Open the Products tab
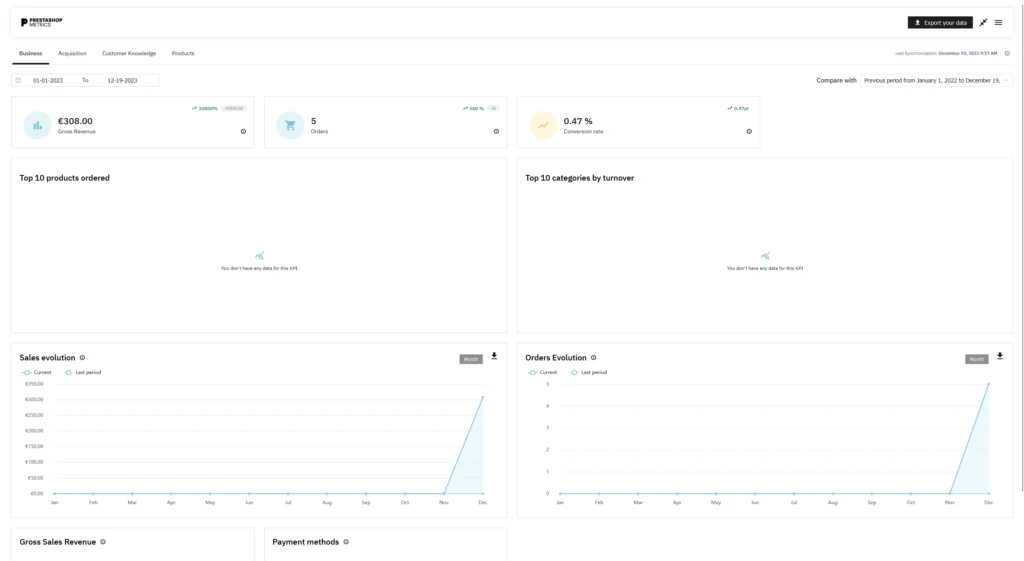The height and width of the screenshot is (561, 1024). pos(183,54)
